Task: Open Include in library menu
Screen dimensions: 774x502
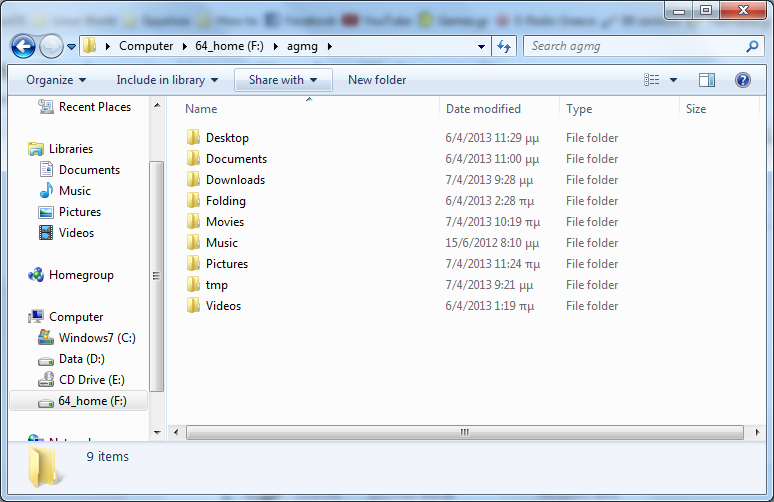Action: pos(167,80)
